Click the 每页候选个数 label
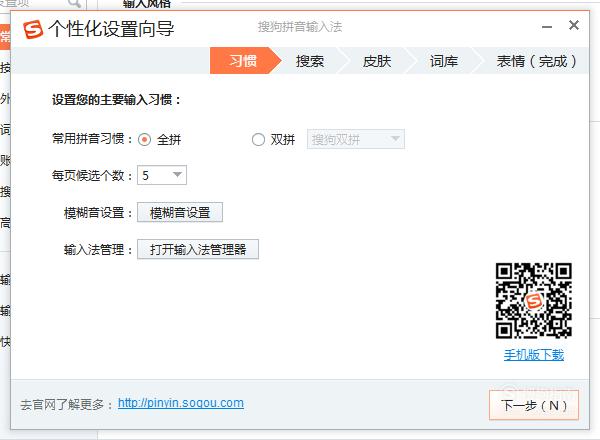This screenshot has height=440, width=600. click(x=92, y=176)
